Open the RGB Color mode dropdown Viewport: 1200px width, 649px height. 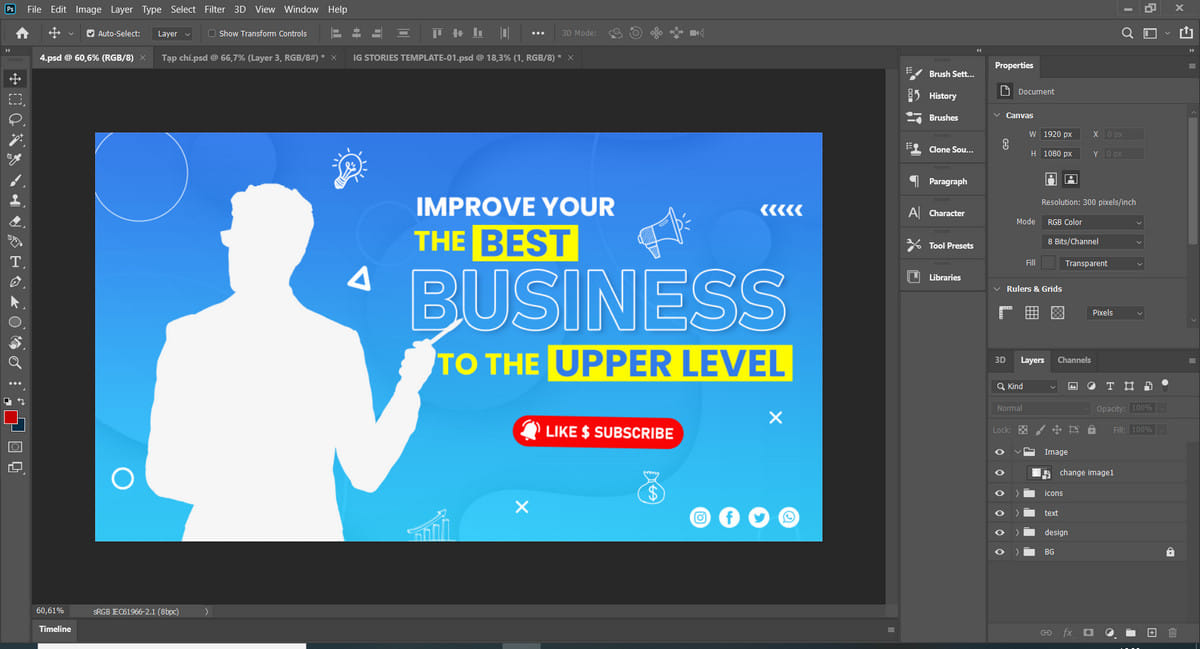pos(1093,222)
